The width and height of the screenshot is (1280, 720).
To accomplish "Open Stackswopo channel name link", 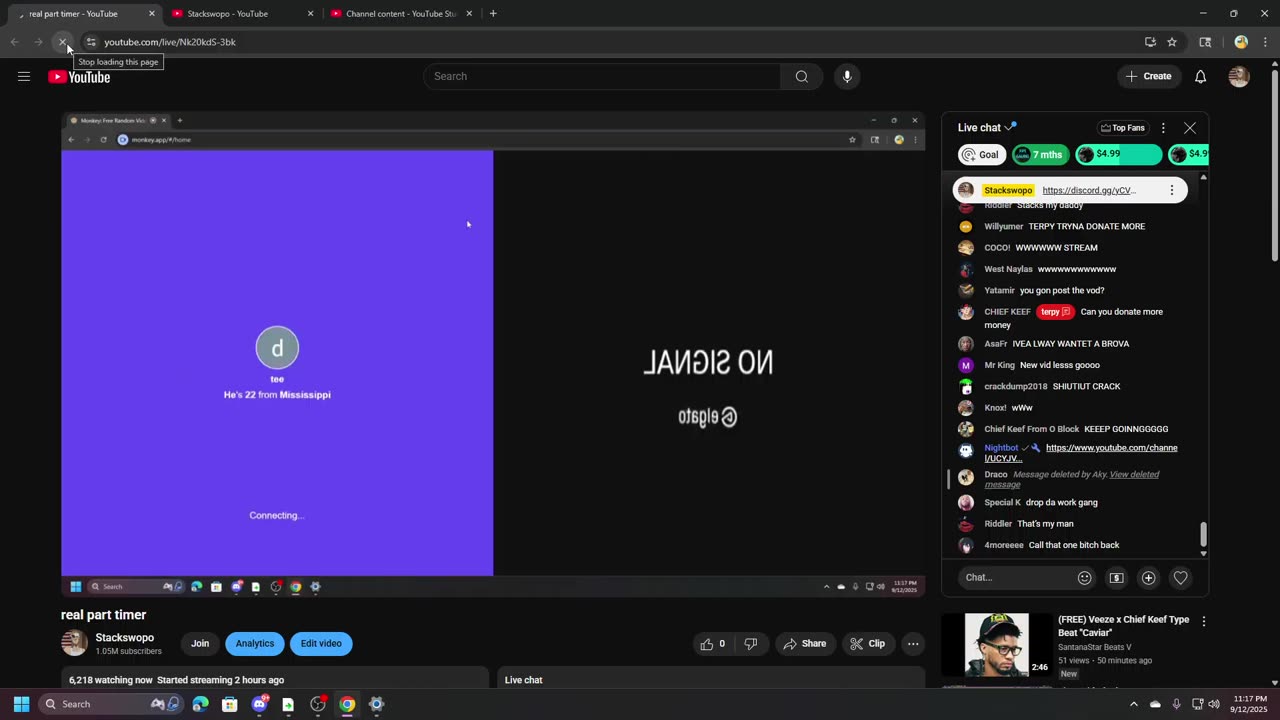I will pos(124,638).
